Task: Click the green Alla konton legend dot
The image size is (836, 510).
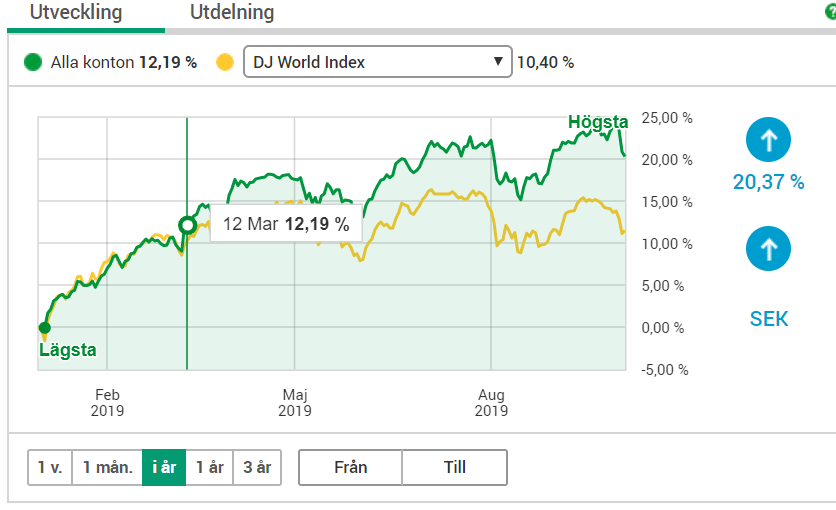Action: (34, 62)
